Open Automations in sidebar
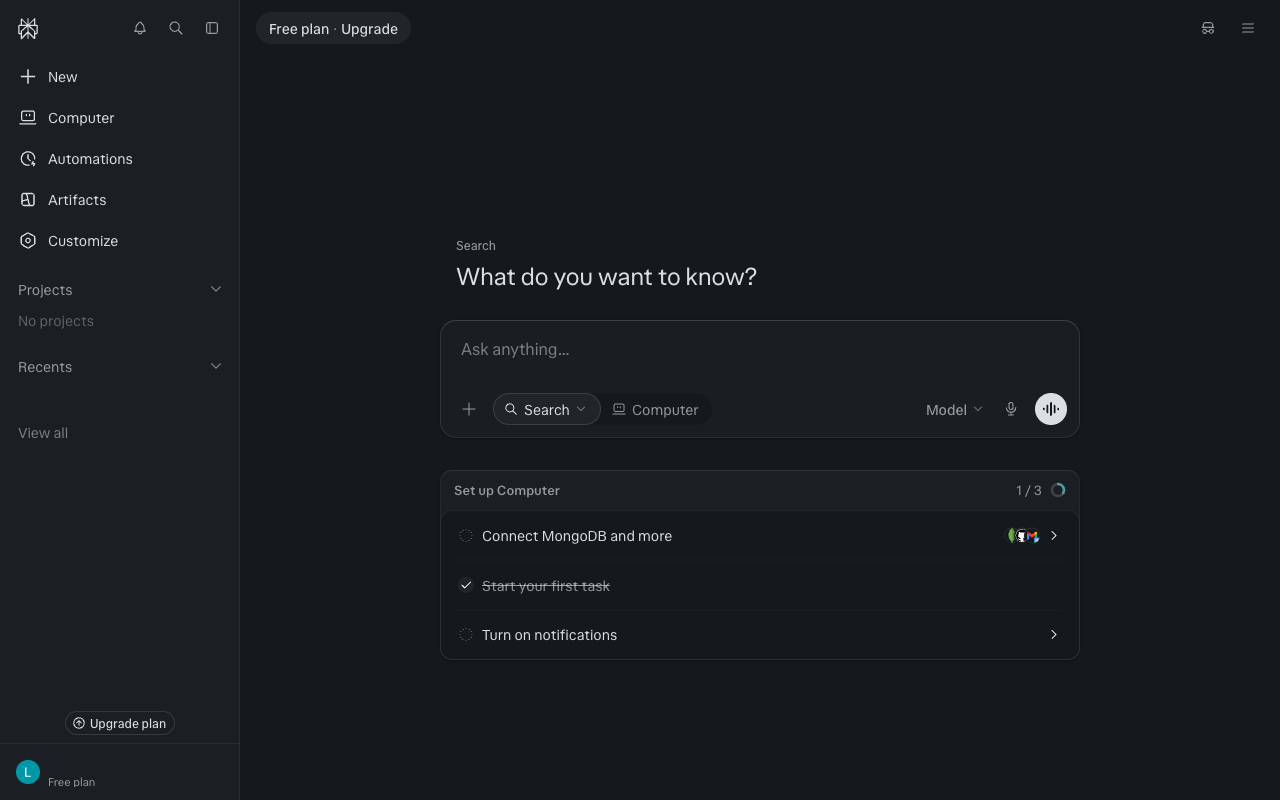Screen dimensions: 1280x800 [x=120, y=159]
